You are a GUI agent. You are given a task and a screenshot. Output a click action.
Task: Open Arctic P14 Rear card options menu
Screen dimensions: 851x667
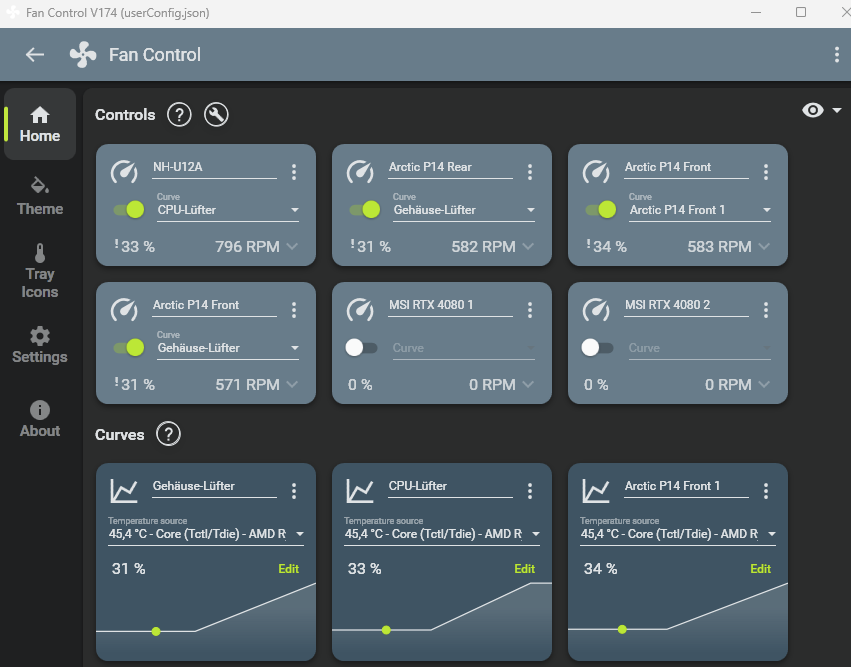point(530,172)
